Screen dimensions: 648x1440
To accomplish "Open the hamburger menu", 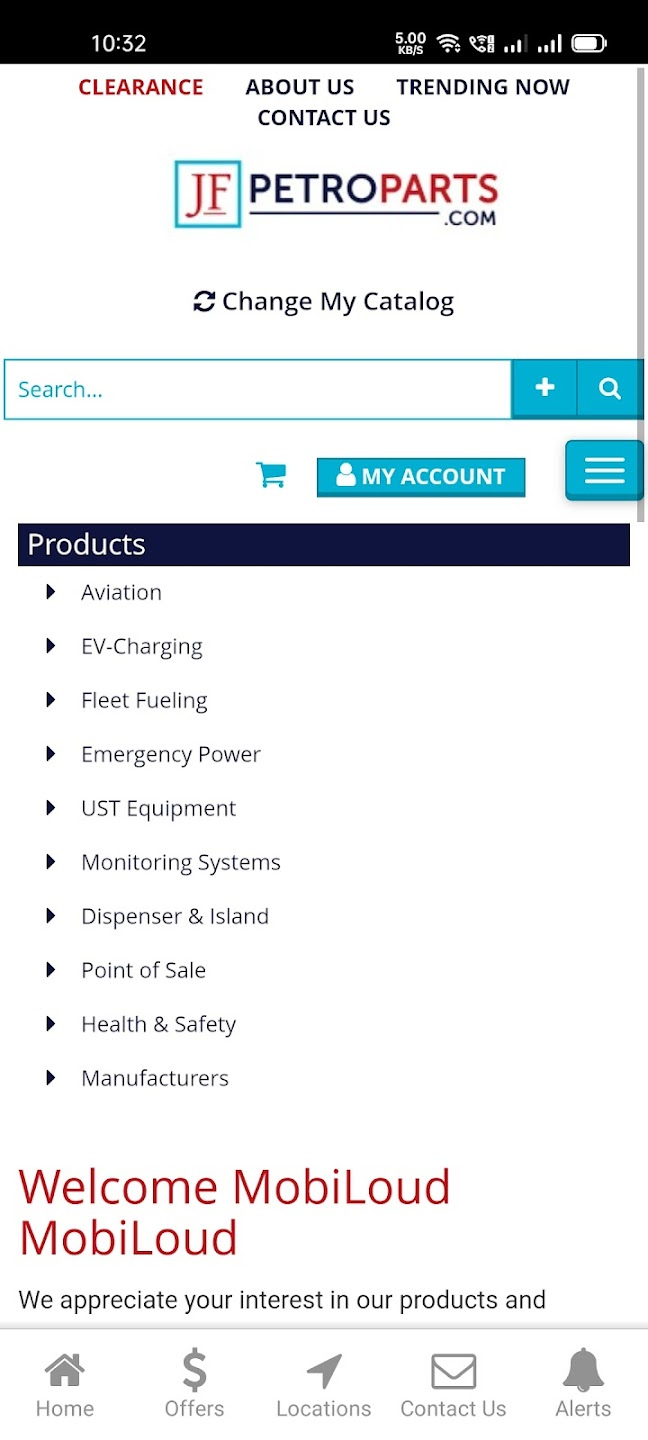I will click(604, 470).
